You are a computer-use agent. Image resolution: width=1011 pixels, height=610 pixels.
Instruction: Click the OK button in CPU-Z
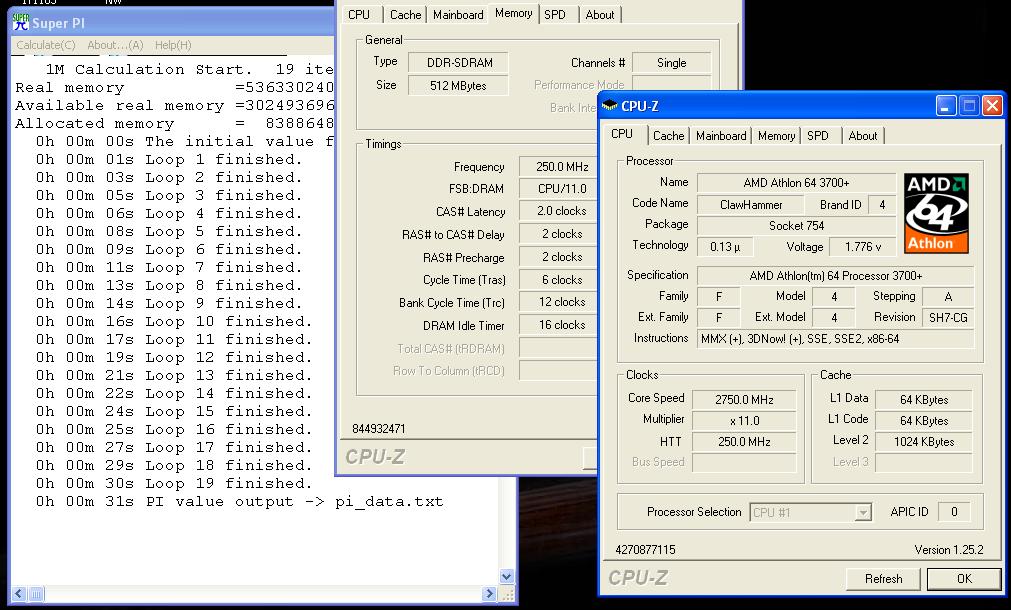pos(964,578)
